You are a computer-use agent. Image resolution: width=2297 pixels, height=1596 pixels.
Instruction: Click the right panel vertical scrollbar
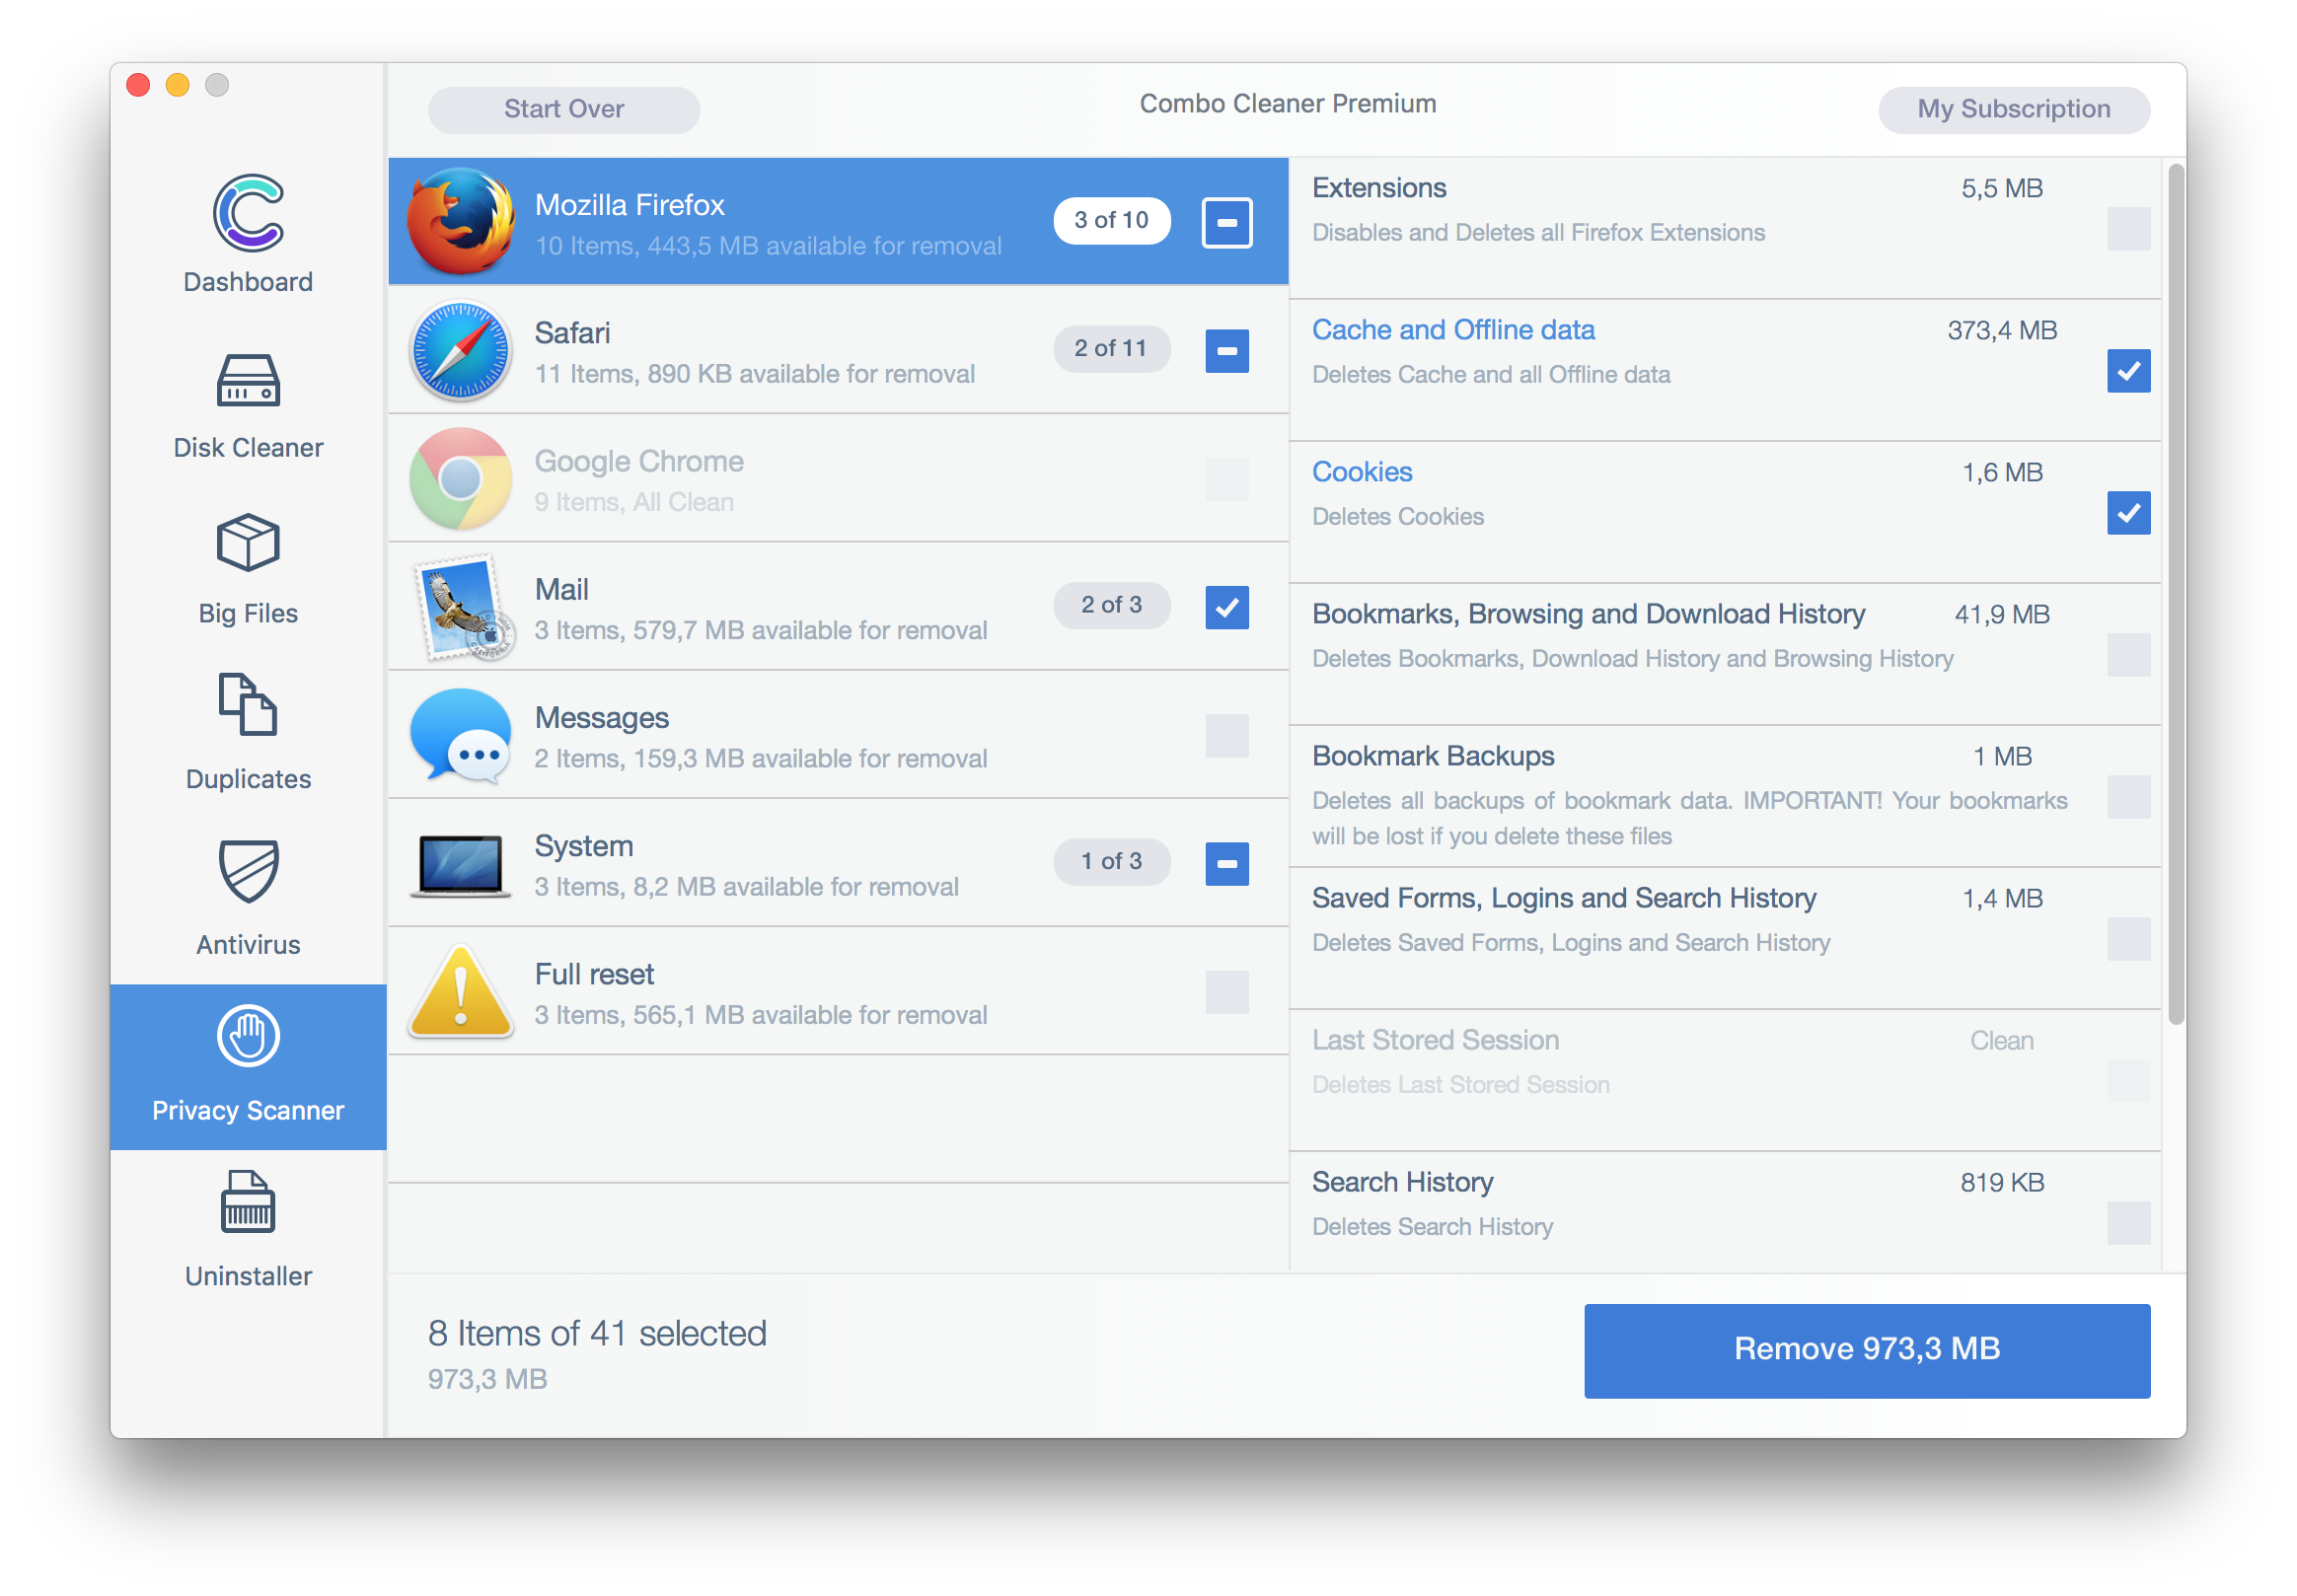point(2176,595)
